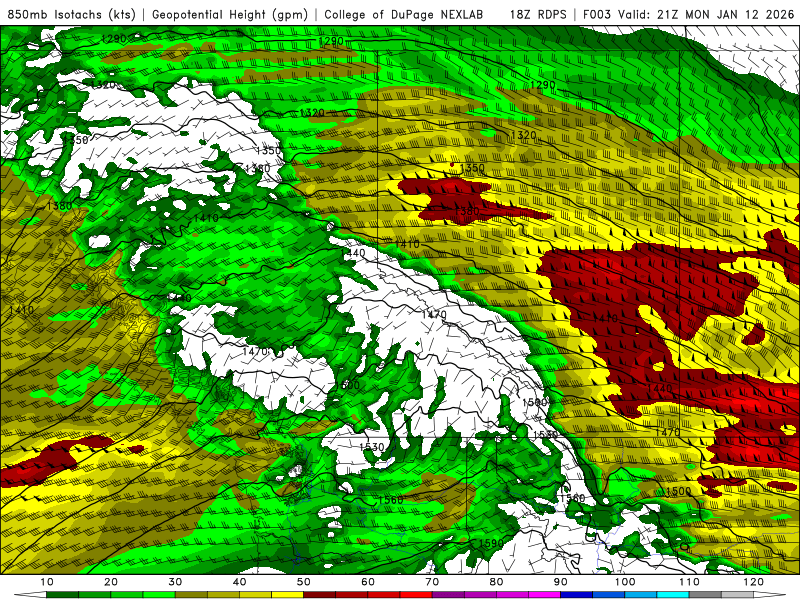Select the '18Z RDPS' model run text

(538, 14)
